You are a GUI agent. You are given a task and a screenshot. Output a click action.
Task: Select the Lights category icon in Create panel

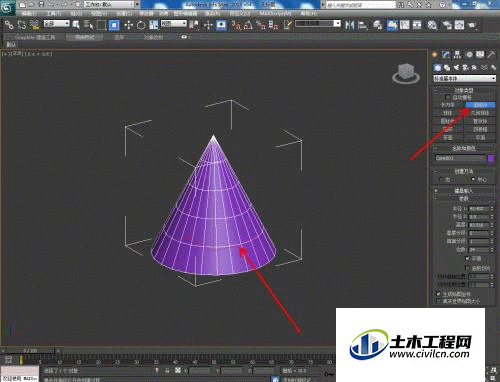(456, 68)
